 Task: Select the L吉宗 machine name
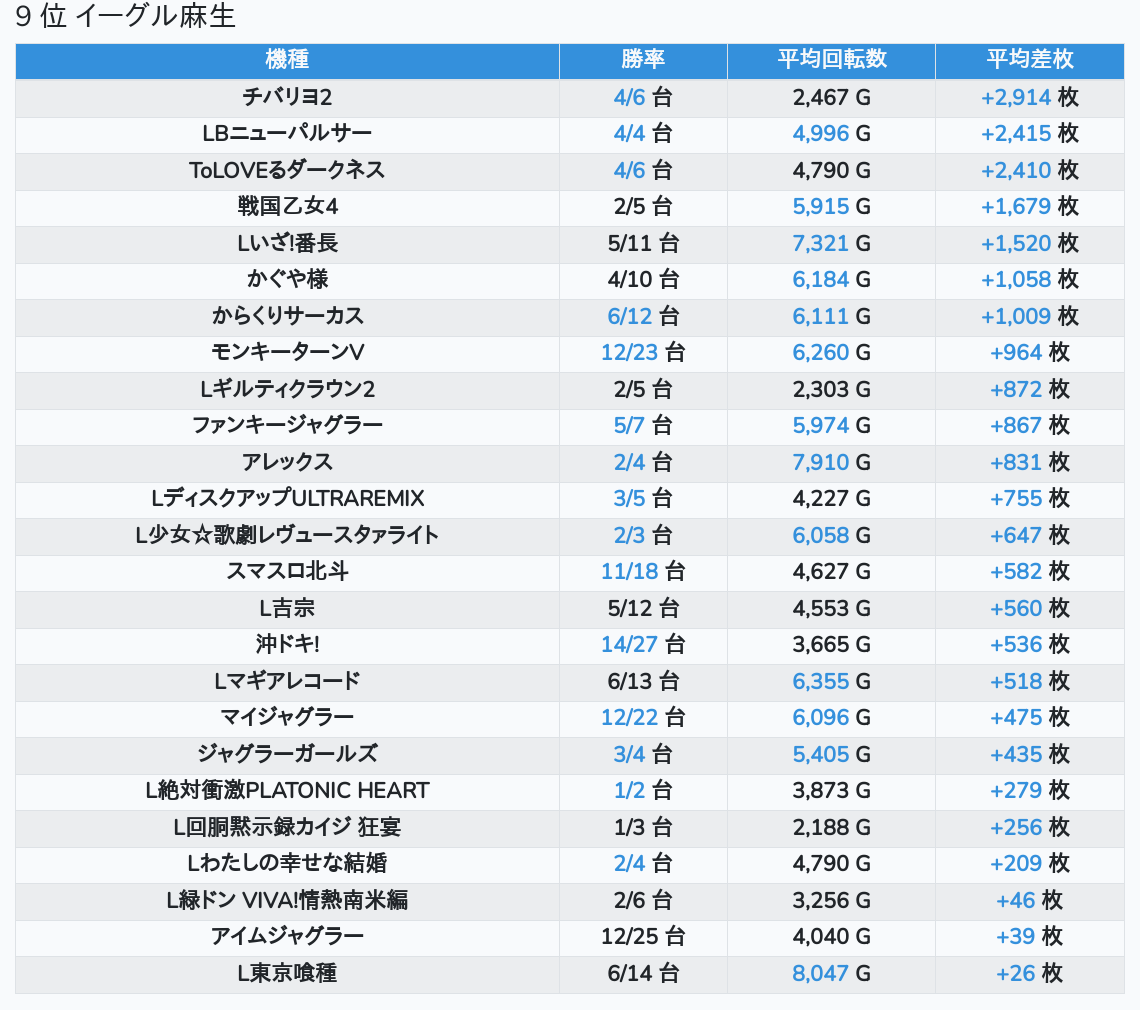[x=287, y=608]
